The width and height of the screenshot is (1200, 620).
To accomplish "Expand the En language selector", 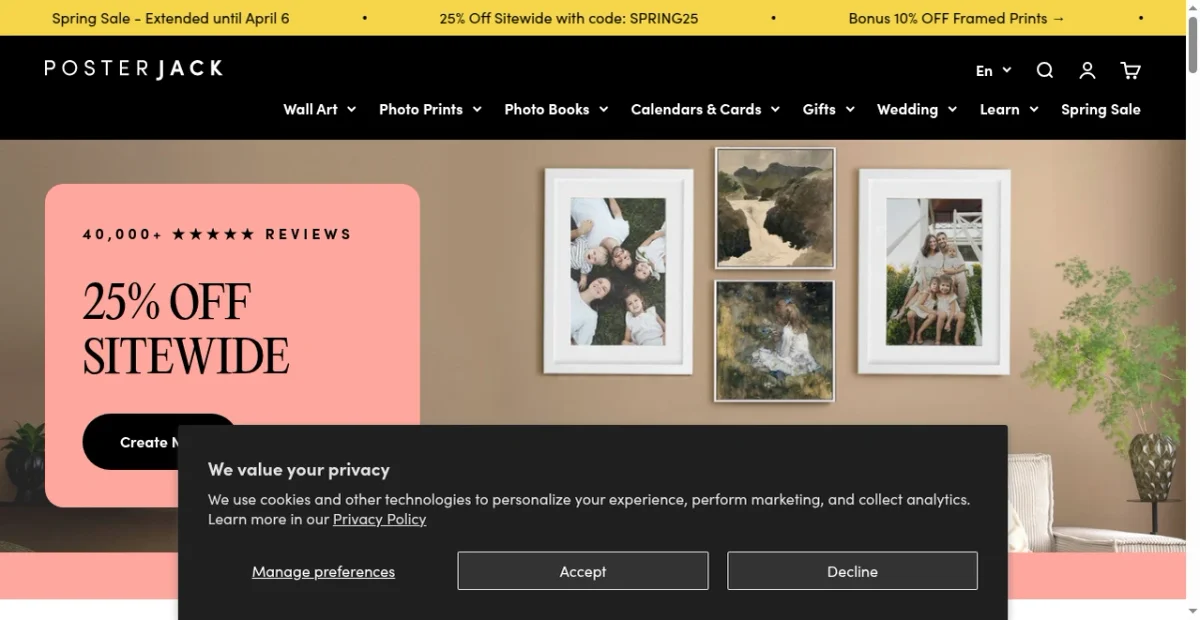I will coord(993,70).
